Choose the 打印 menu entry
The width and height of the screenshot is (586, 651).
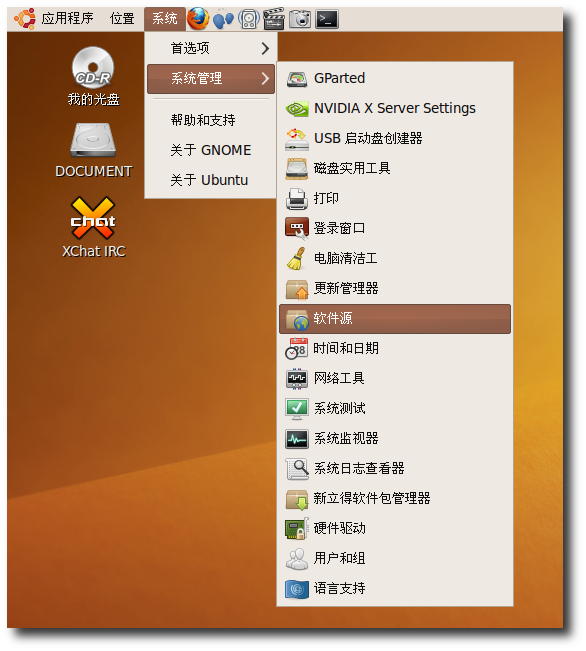tap(395, 198)
